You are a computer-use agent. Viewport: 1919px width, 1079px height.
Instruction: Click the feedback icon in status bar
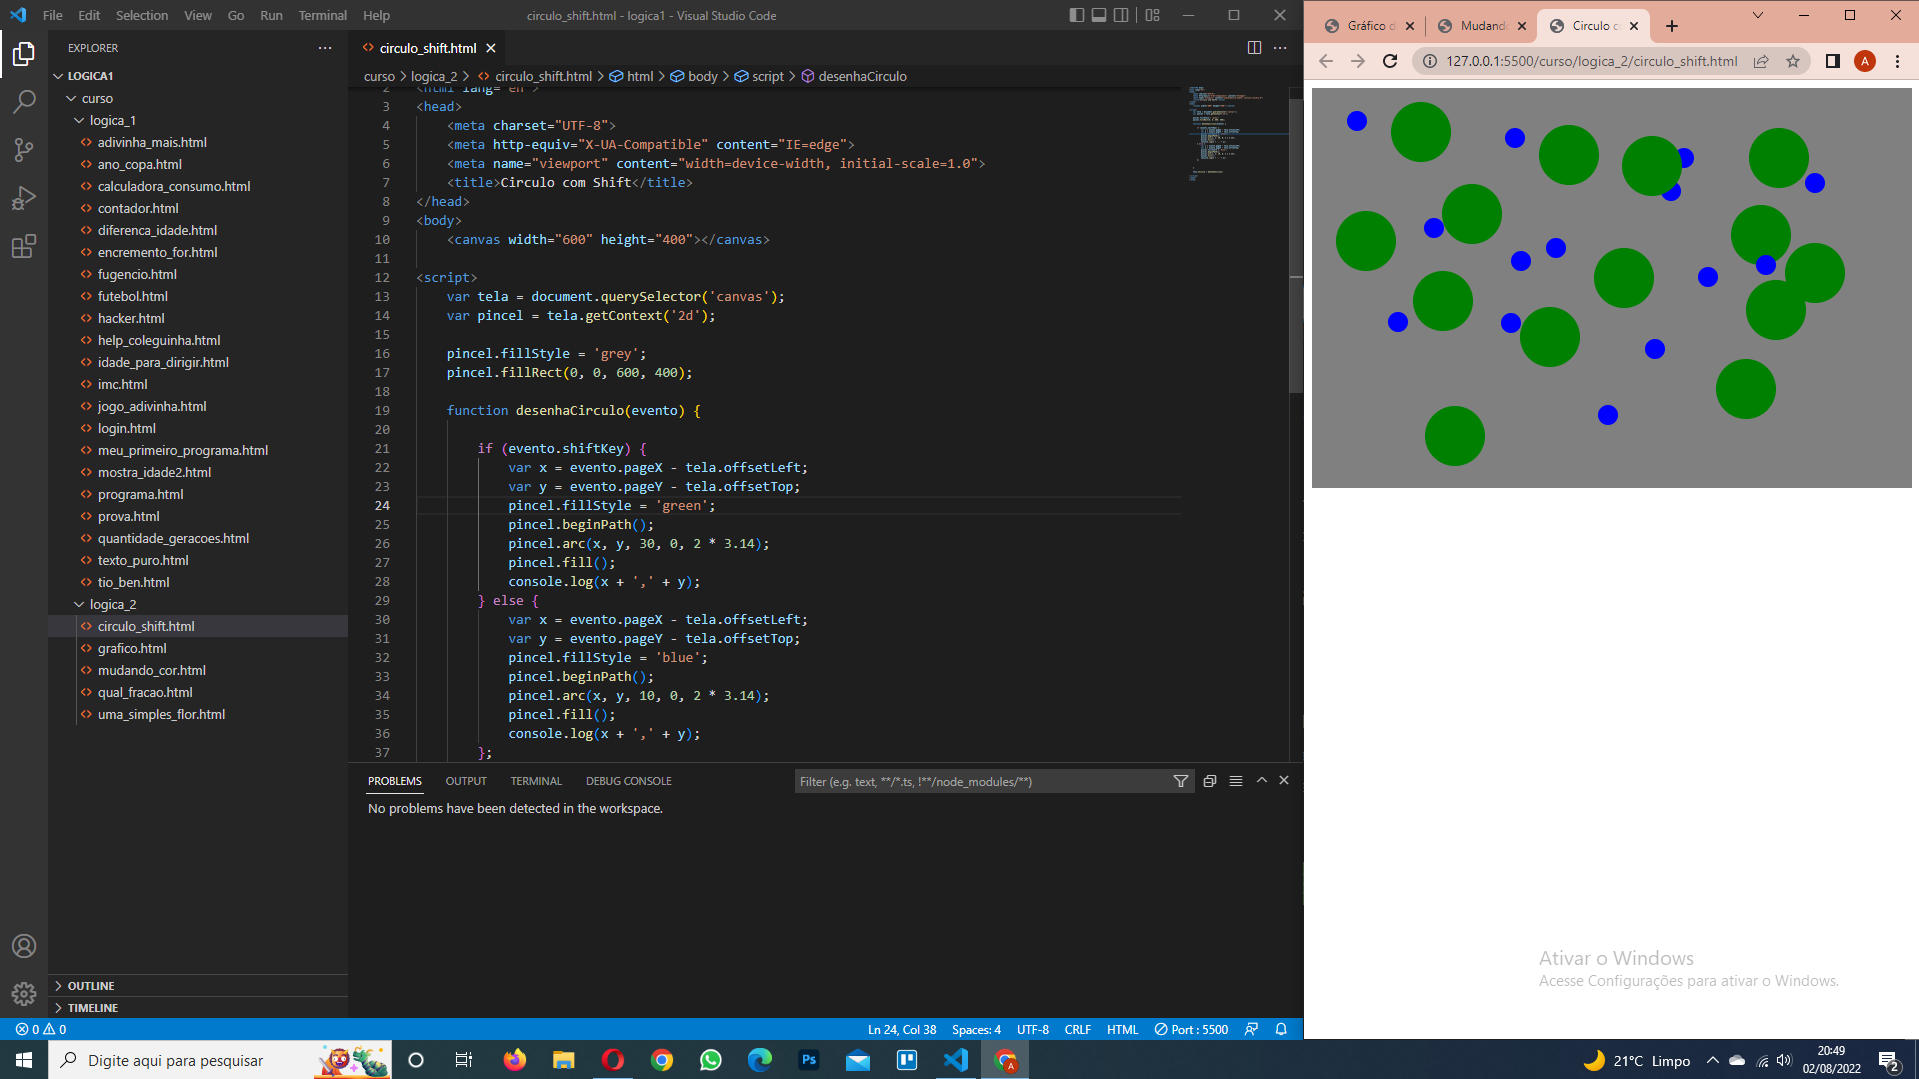coord(1251,1029)
